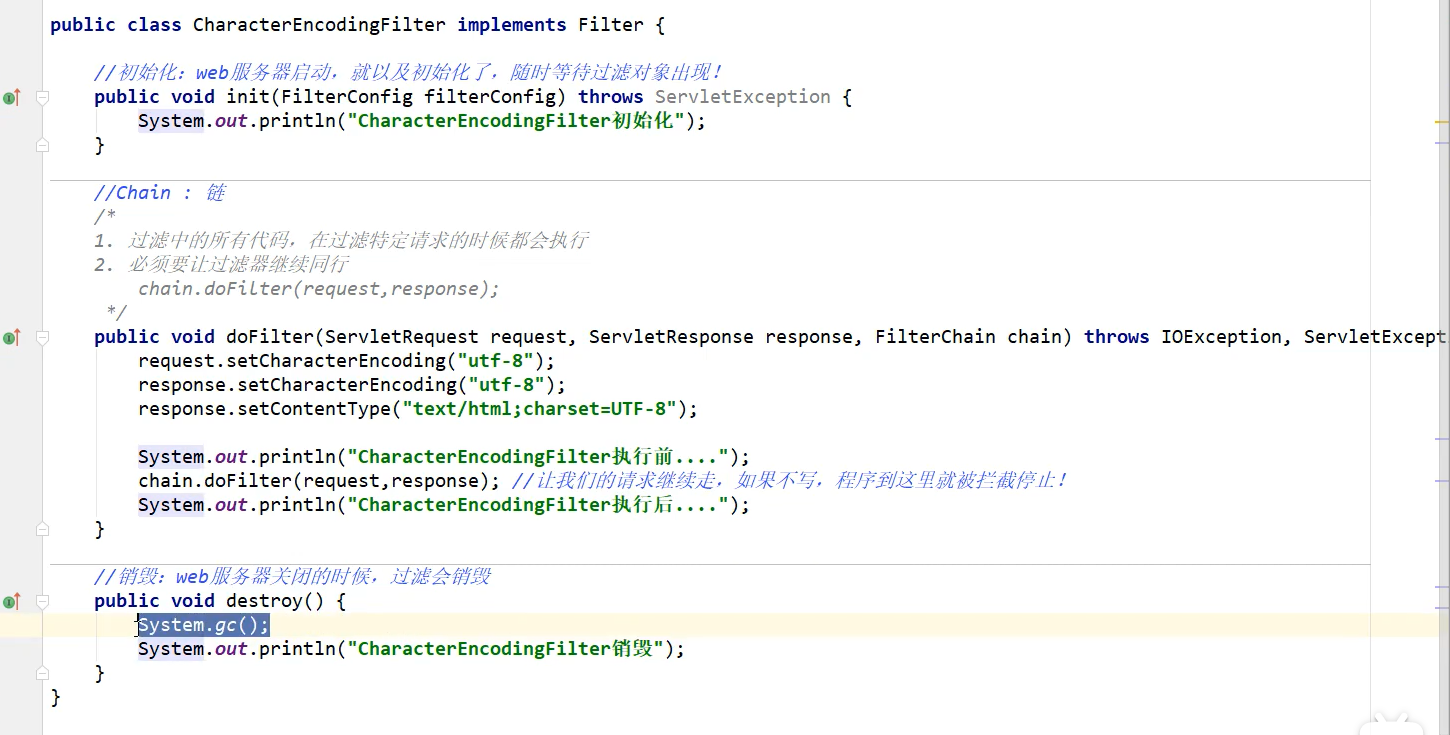Collapse the doFilter method fold toggle

[42, 337]
